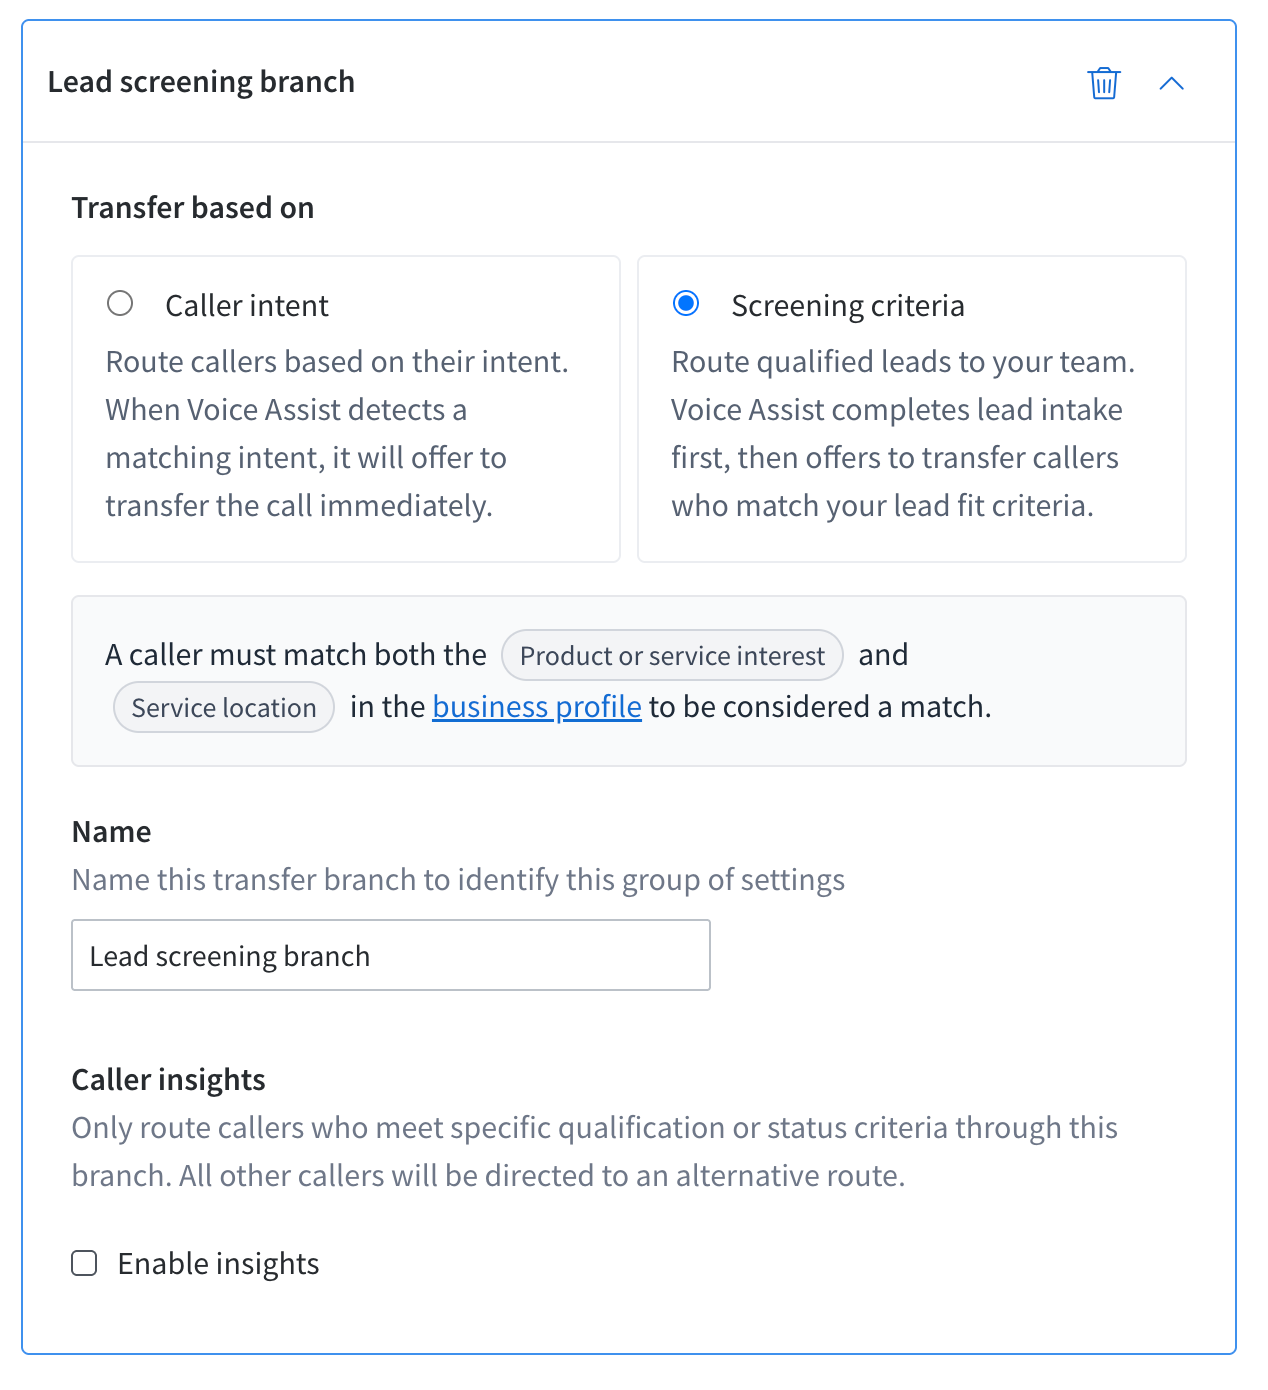Screen dimensions: 1268x1390
Task: Click the Name field heading label
Action: pos(111,831)
